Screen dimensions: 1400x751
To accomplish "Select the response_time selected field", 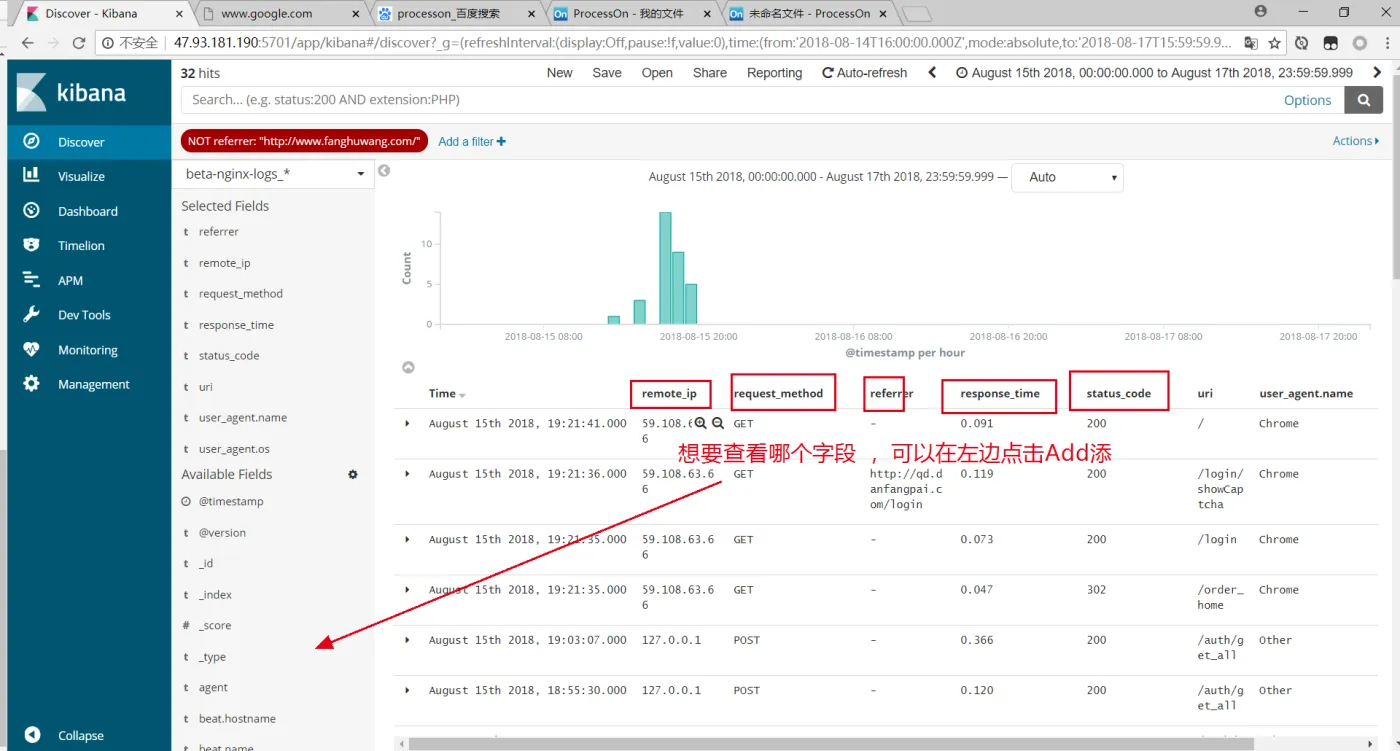I will (x=236, y=325).
